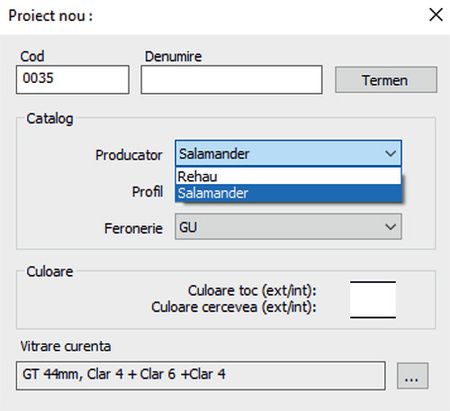Click the Proiect nou title bar text
The width and height of the screenshot is (450, 411).
(x=50, y=16)
